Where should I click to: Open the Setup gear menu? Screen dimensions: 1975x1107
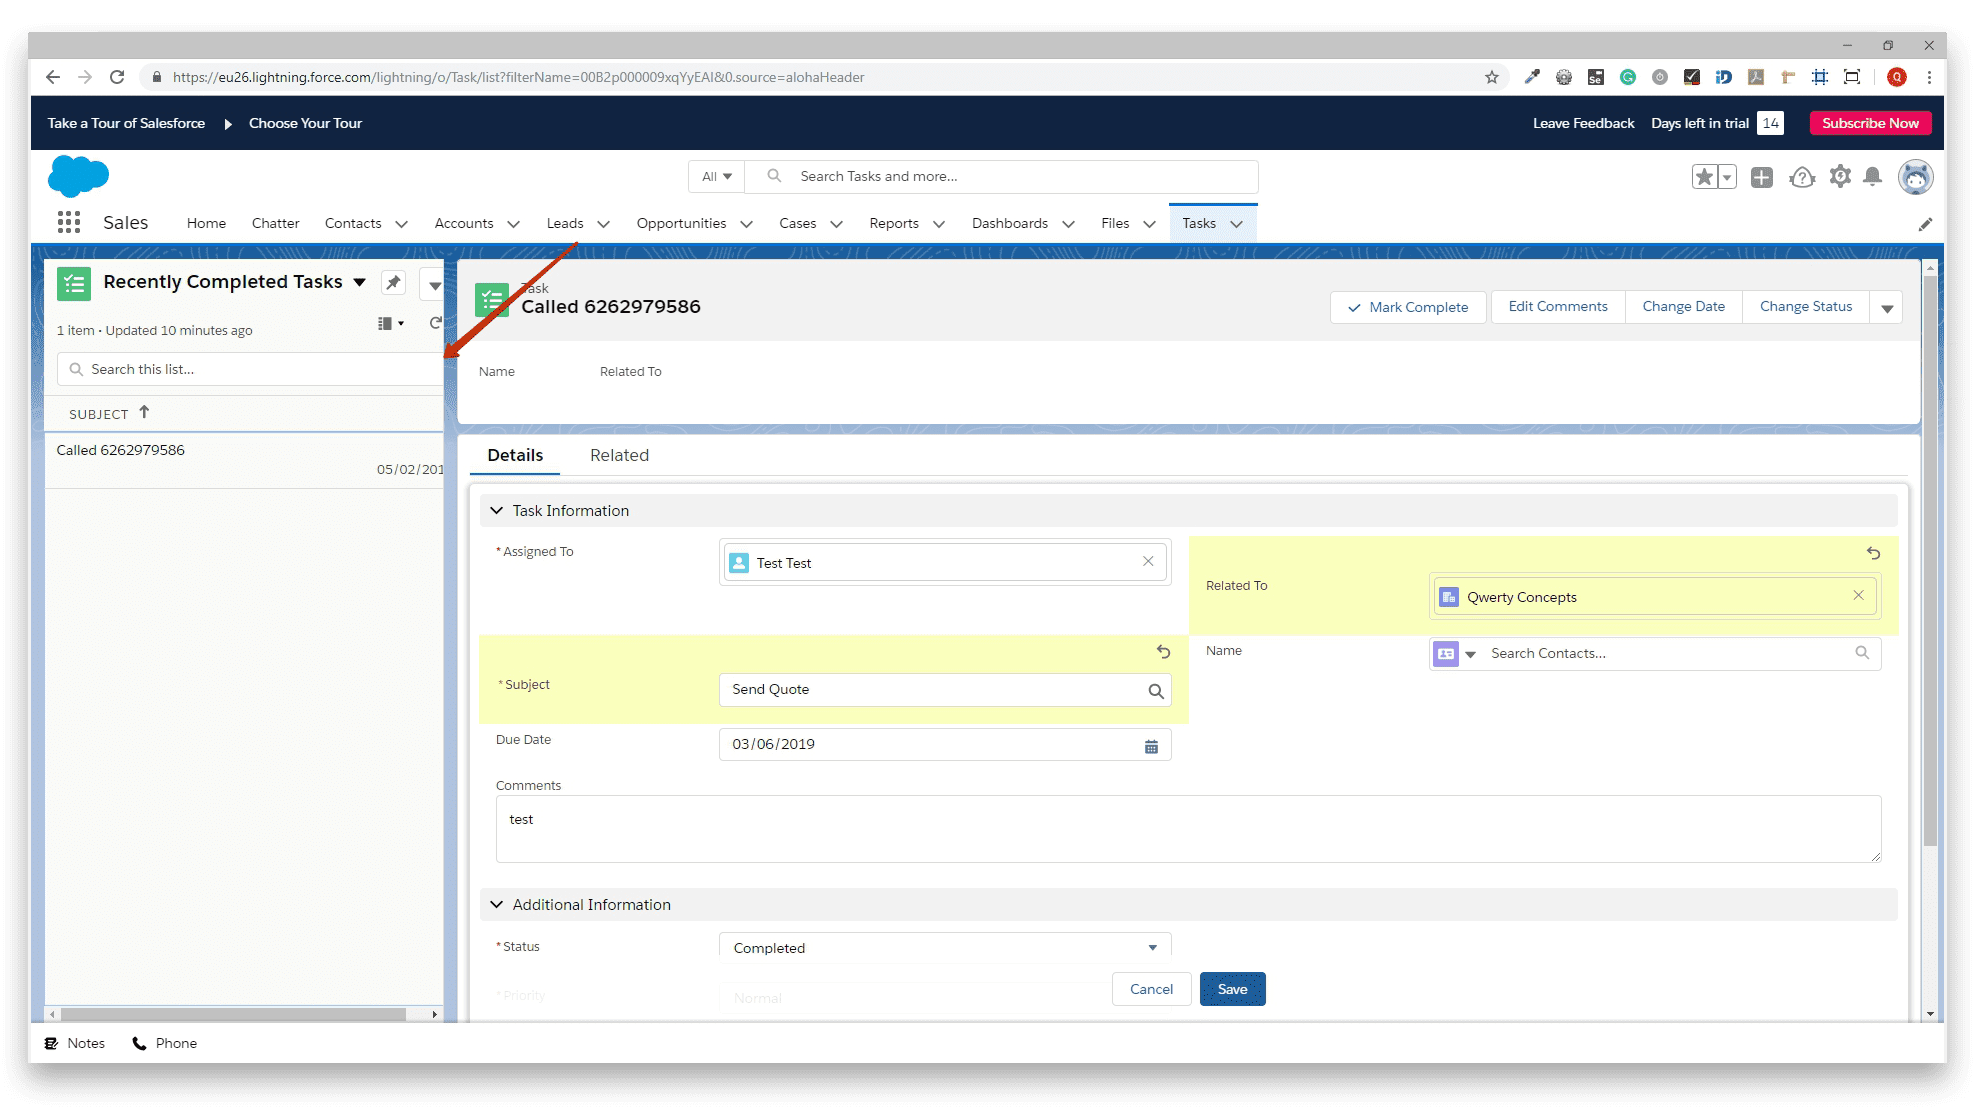1840,177
